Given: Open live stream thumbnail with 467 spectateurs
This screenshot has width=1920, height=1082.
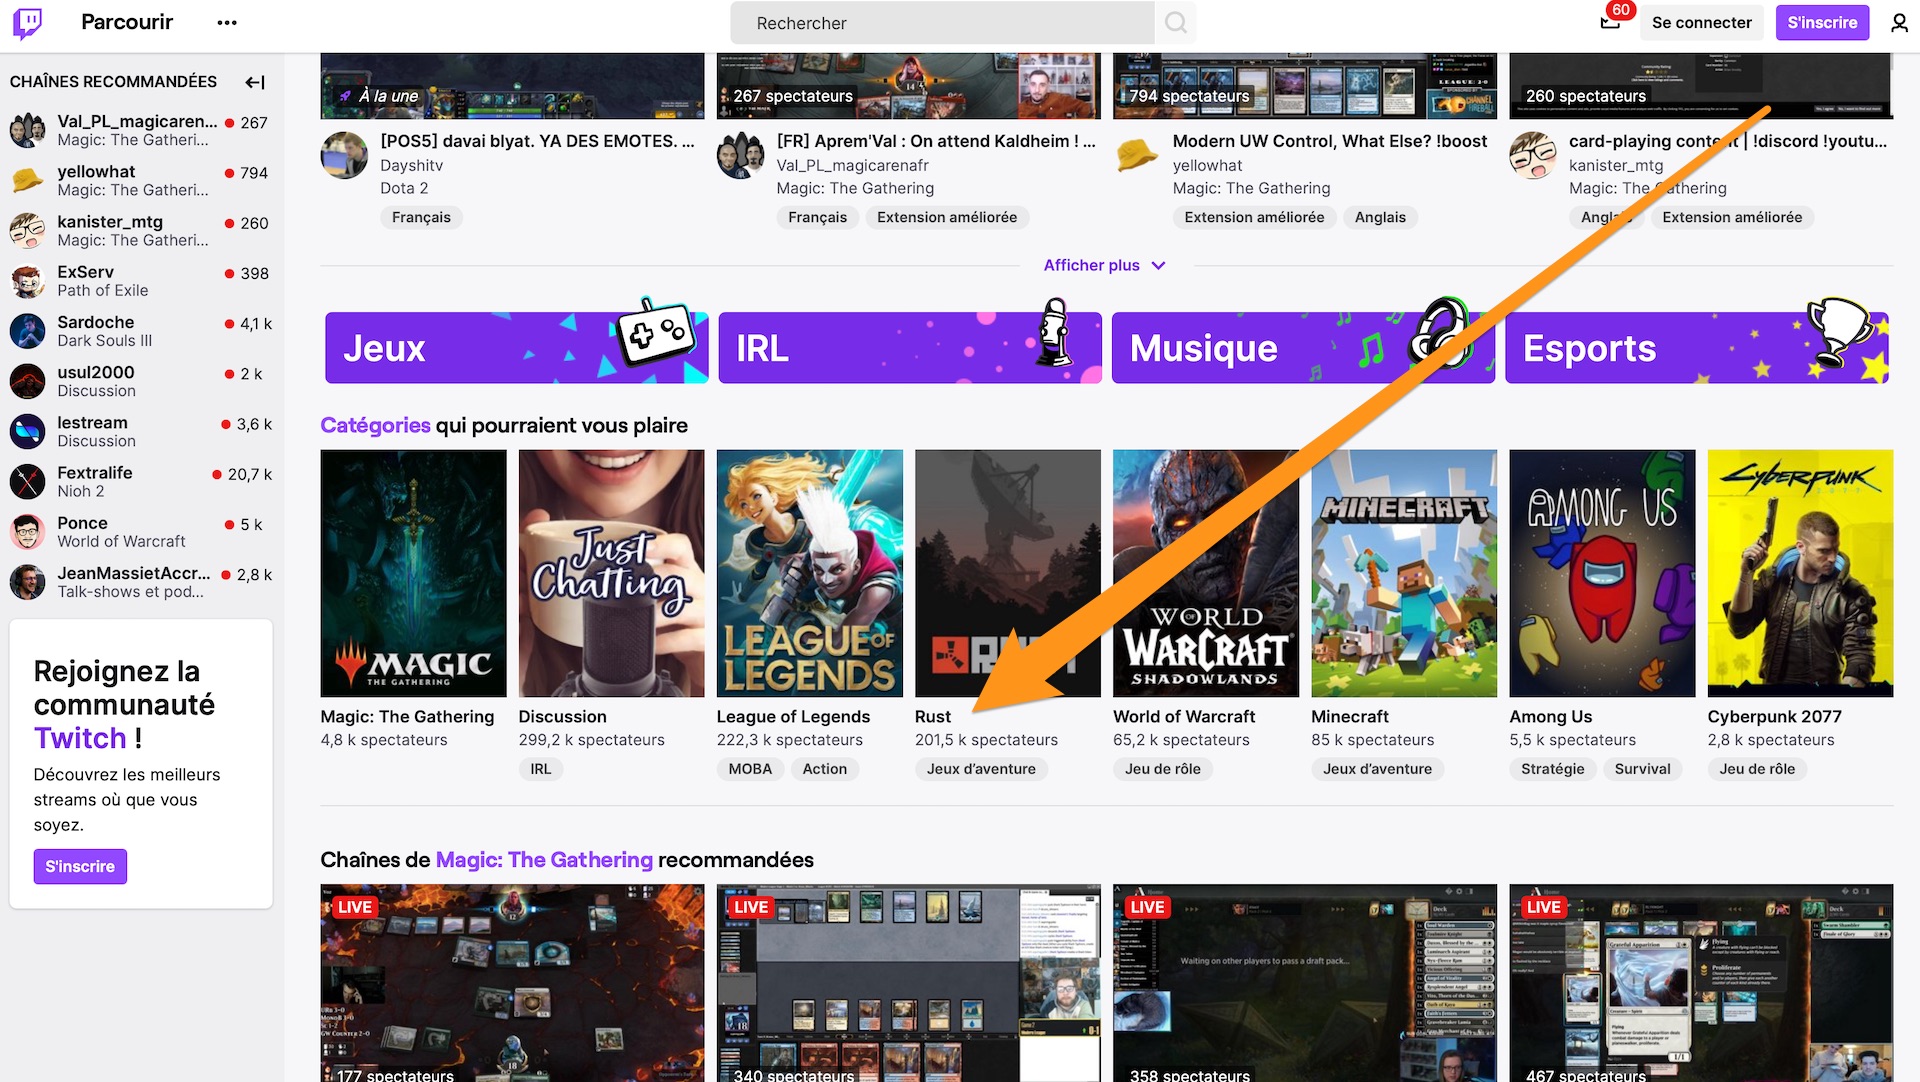Looking at the screenshot, I should coord(1701,983).
